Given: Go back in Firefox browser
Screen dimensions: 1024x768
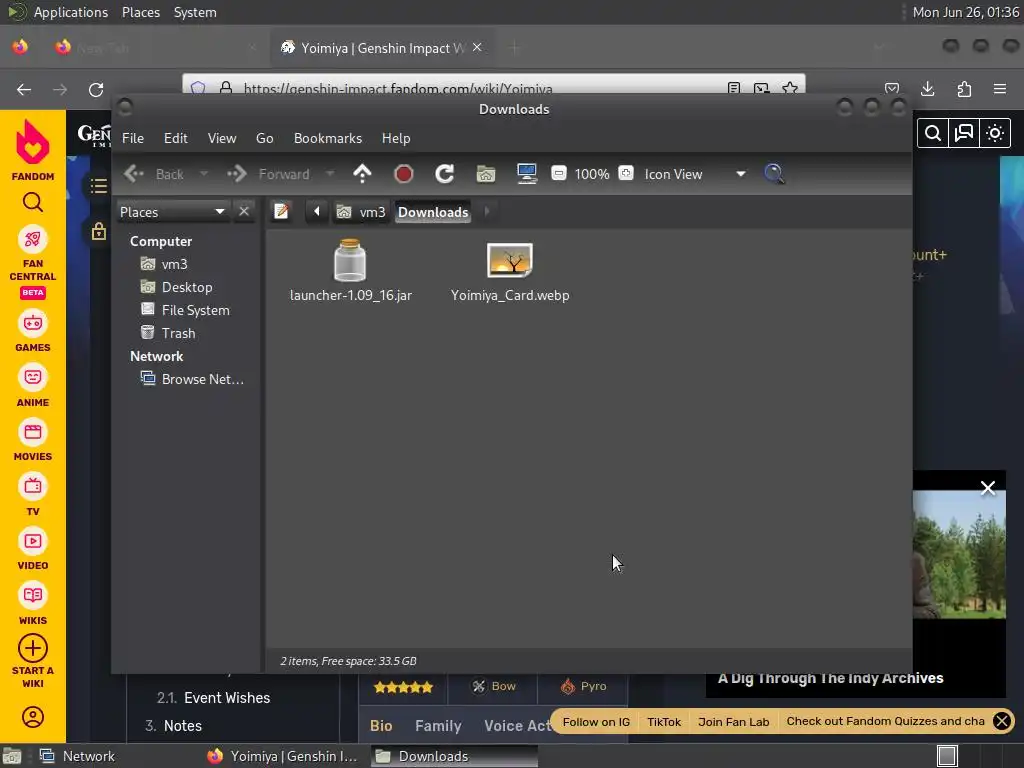Looking at the screenshot, I should tap(24, 89).
